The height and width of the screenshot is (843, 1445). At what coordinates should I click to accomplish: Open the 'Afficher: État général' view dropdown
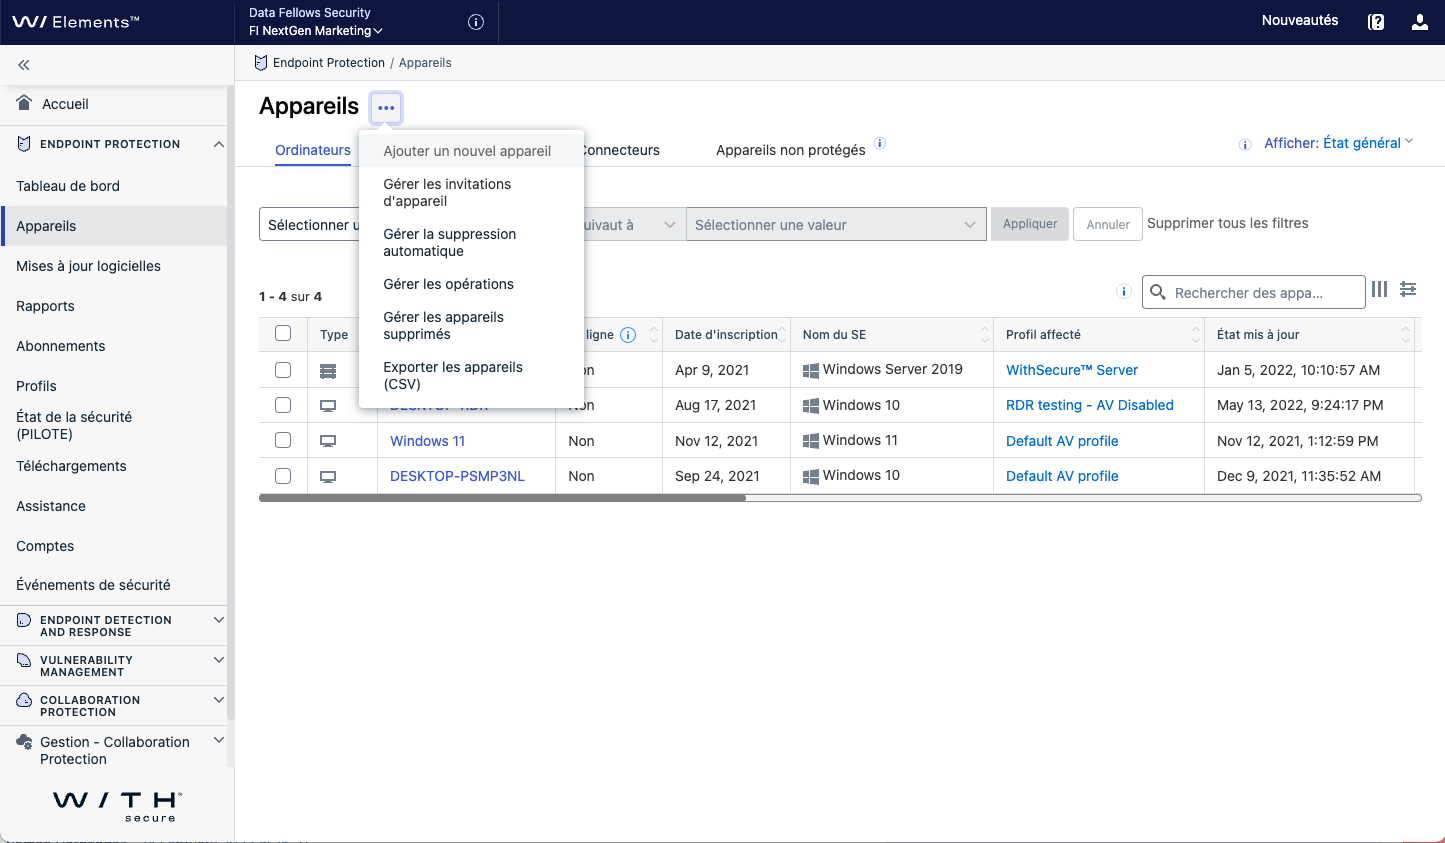click(x=1337, y=143)
